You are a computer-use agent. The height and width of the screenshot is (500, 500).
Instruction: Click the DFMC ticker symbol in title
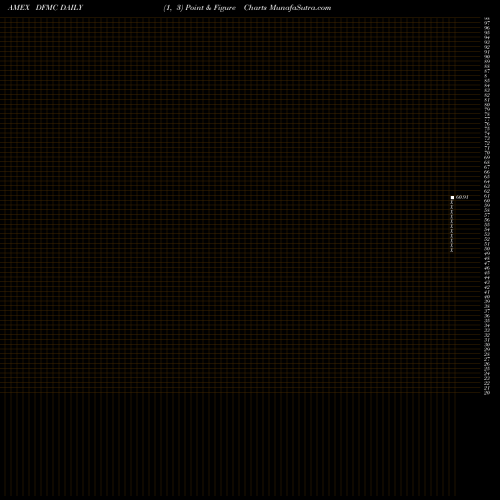[47, 7]
